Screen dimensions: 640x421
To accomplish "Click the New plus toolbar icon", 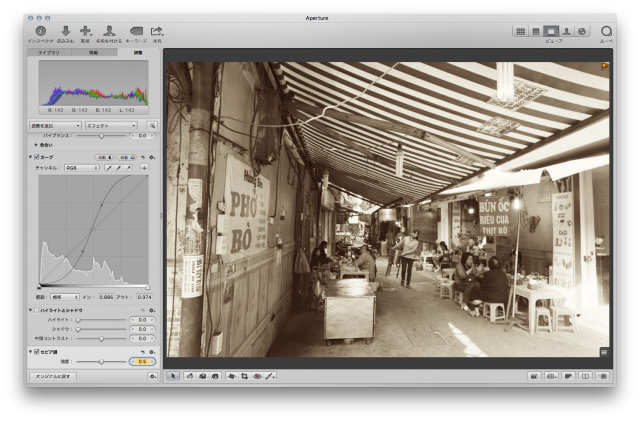I will coord(85,31).
